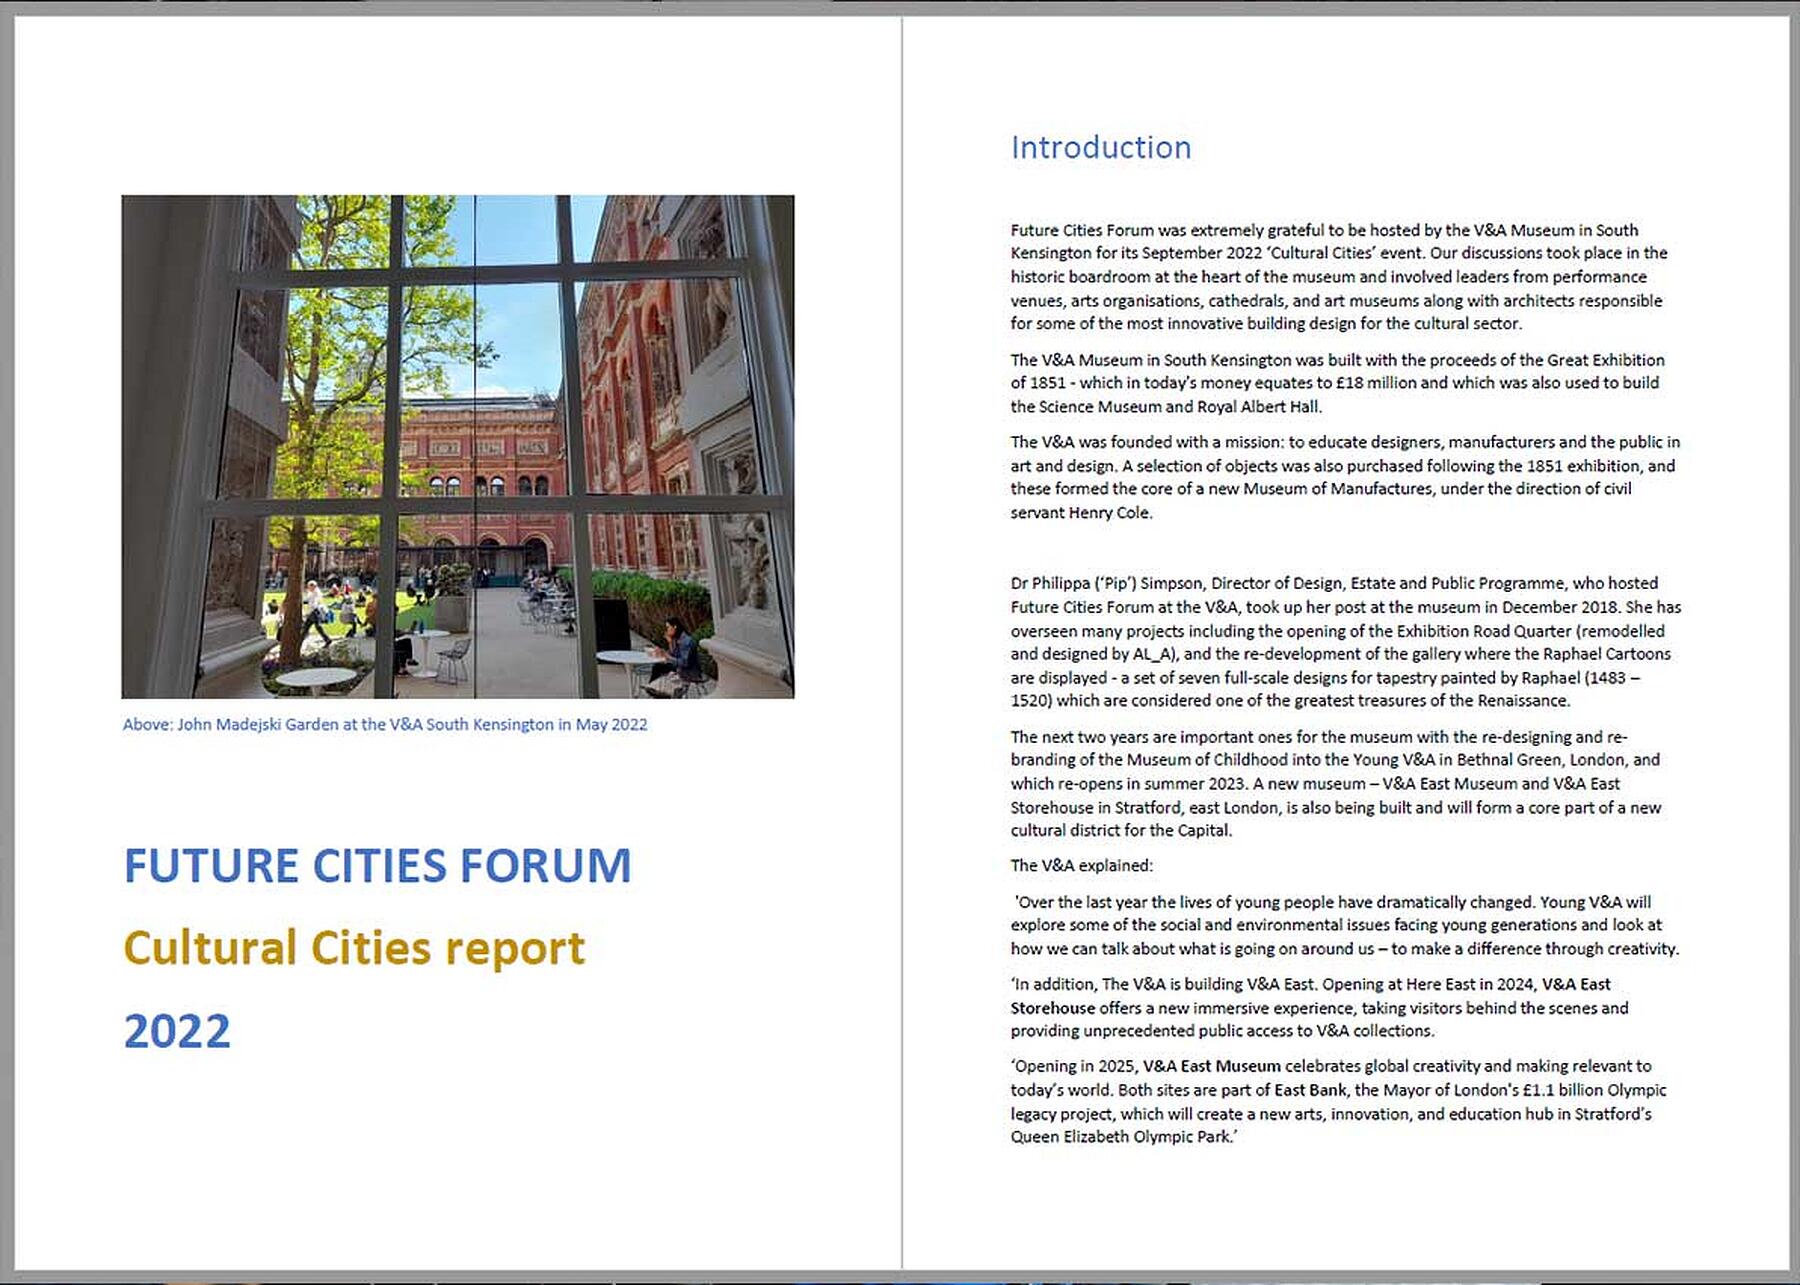The height and width of the screenshot is (1285, 1800).
Task: Click paragraph starting 'In addition, The V&A is building'
Action: click(x=1319, y=1007)
